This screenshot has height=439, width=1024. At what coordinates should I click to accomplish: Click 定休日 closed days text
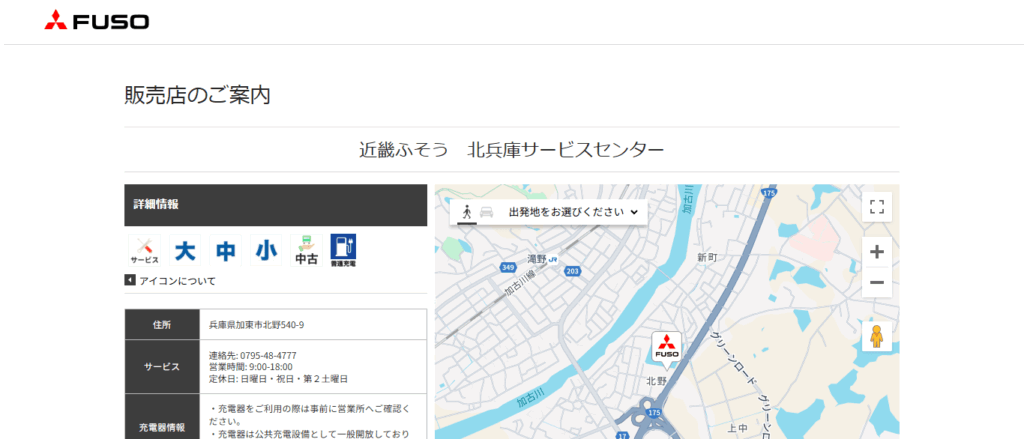click(x=278, y=379)
